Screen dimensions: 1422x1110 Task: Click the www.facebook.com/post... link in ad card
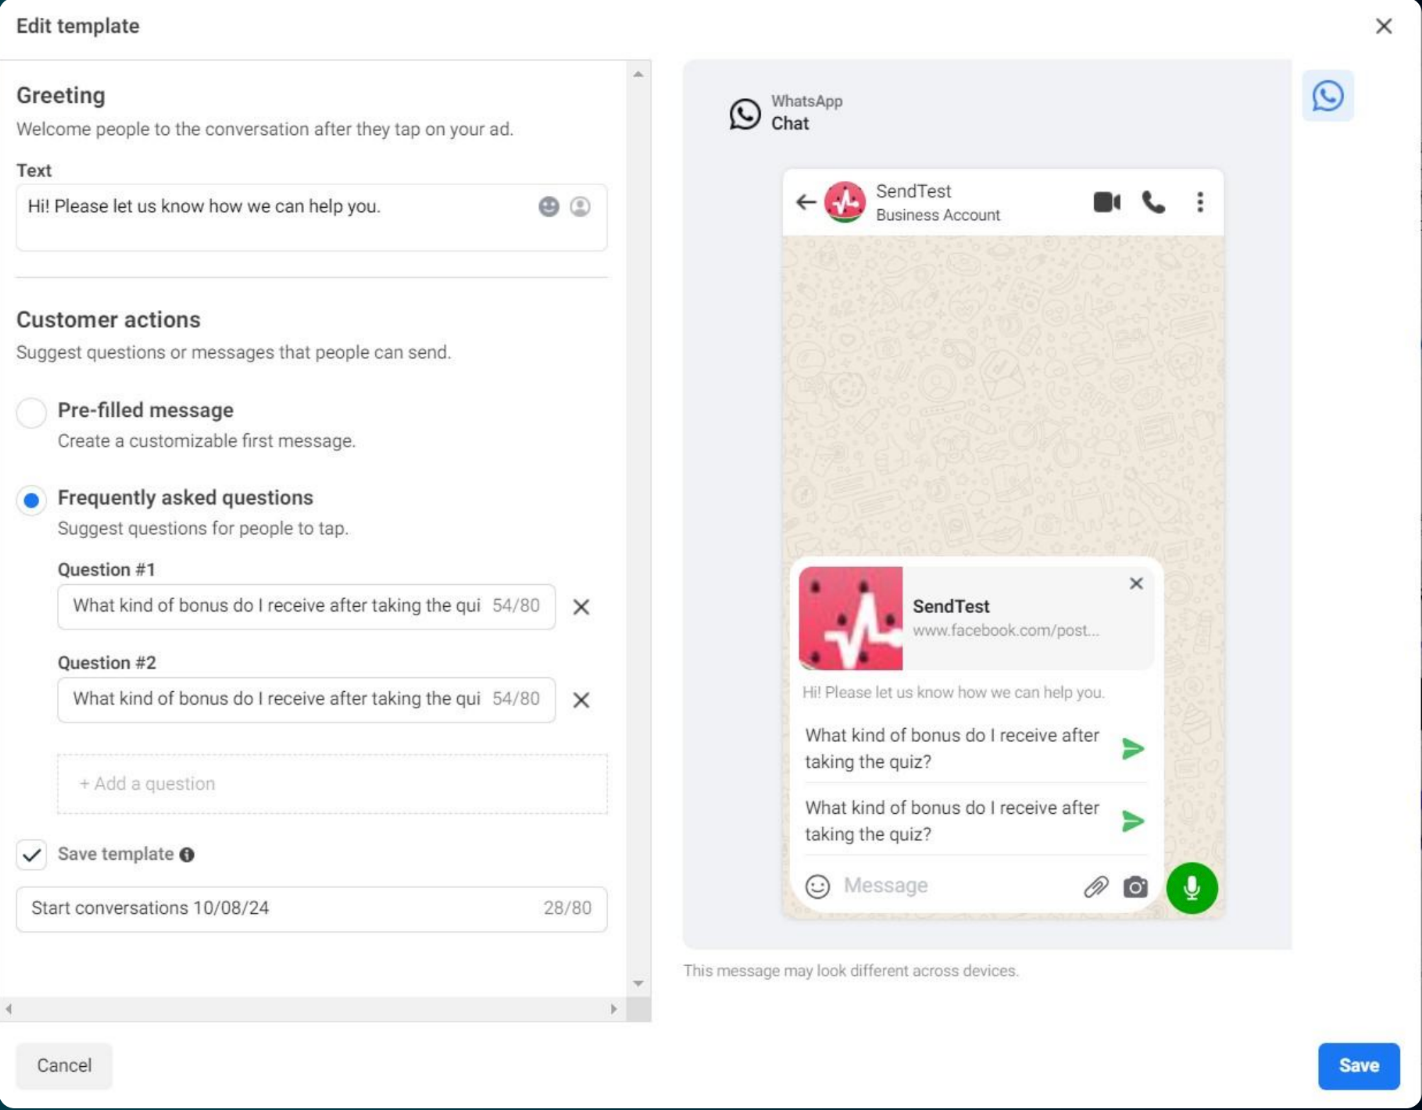click(x=1005, y=631)
